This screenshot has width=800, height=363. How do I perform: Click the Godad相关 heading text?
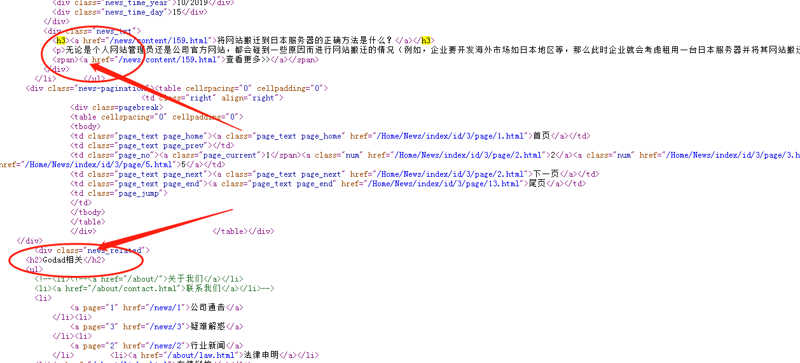click(x=62, y=260)
